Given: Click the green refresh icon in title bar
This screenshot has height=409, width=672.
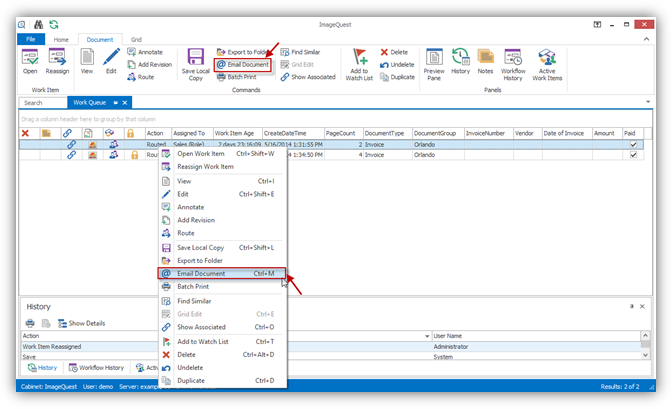Looking at the screenshot, I should (x=54, y=24).
